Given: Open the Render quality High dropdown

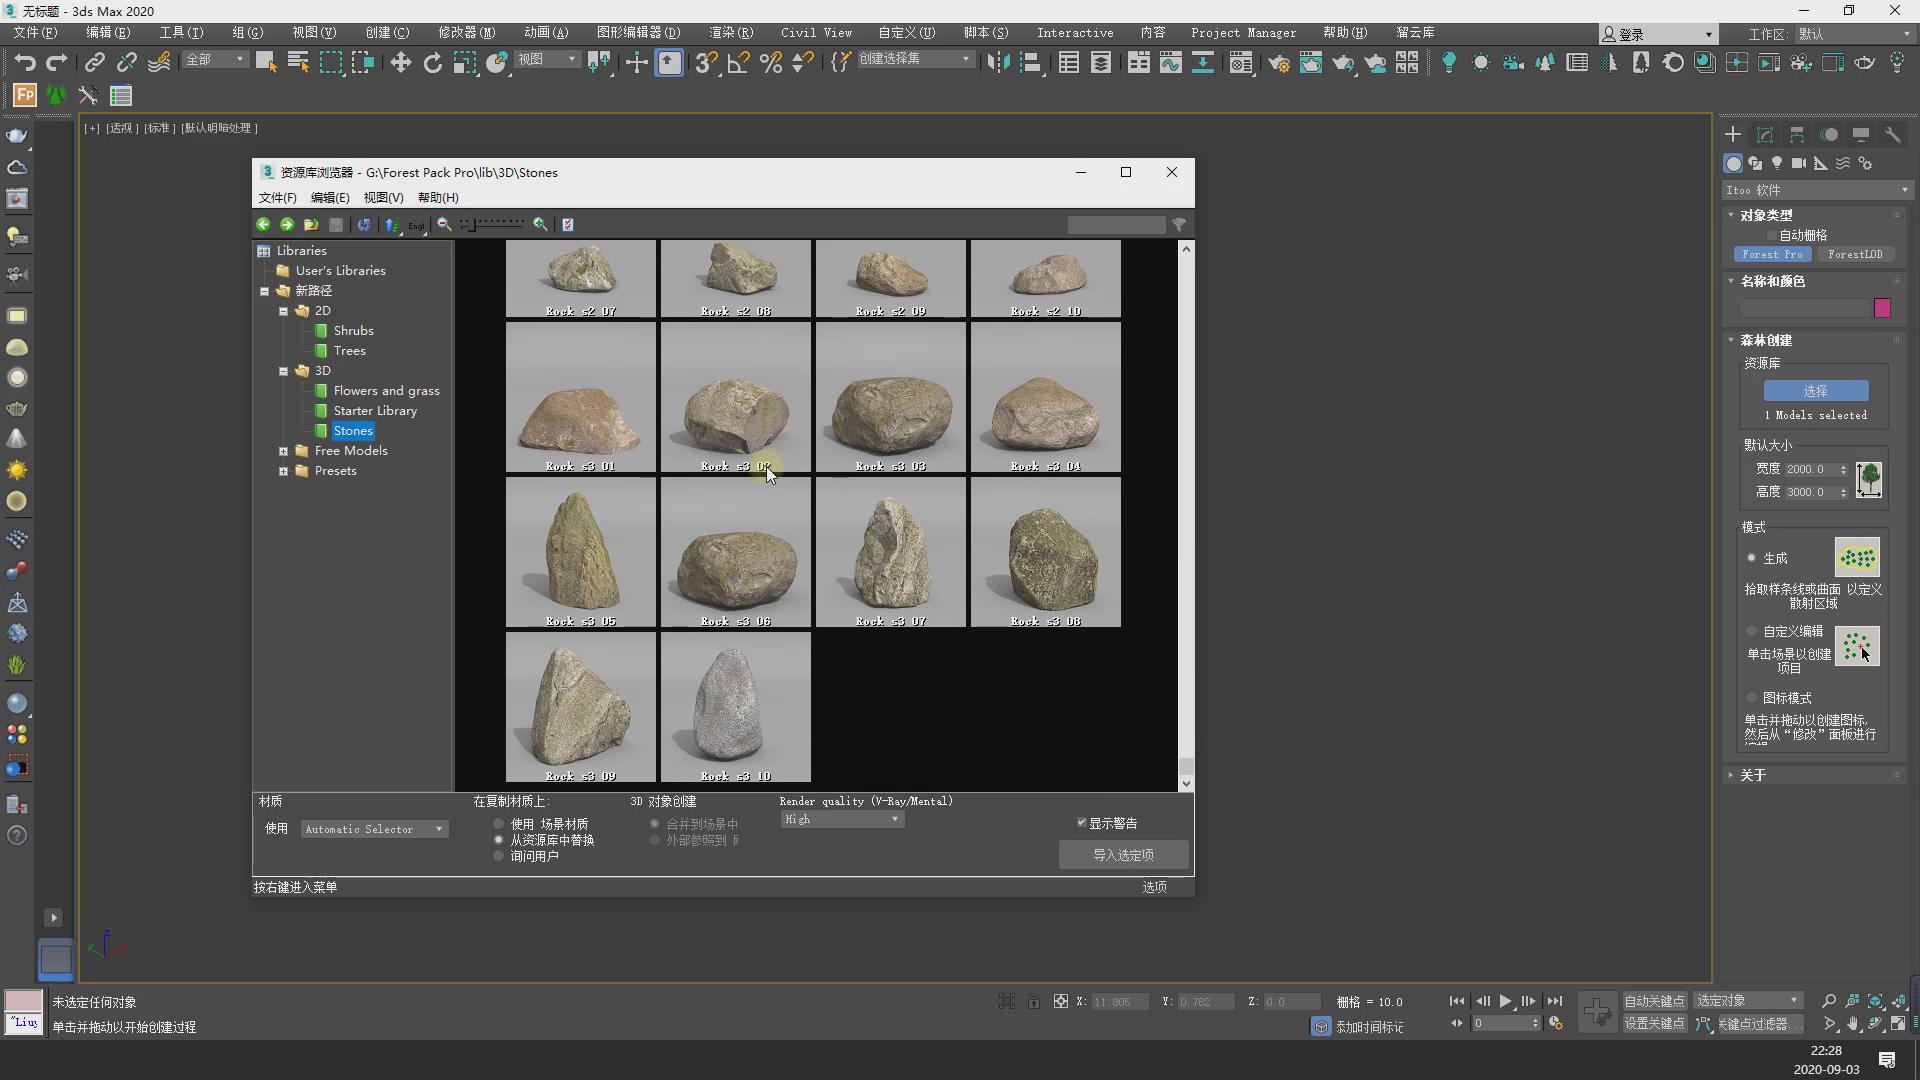Looking at the screenshot, I should click(842, 819).
